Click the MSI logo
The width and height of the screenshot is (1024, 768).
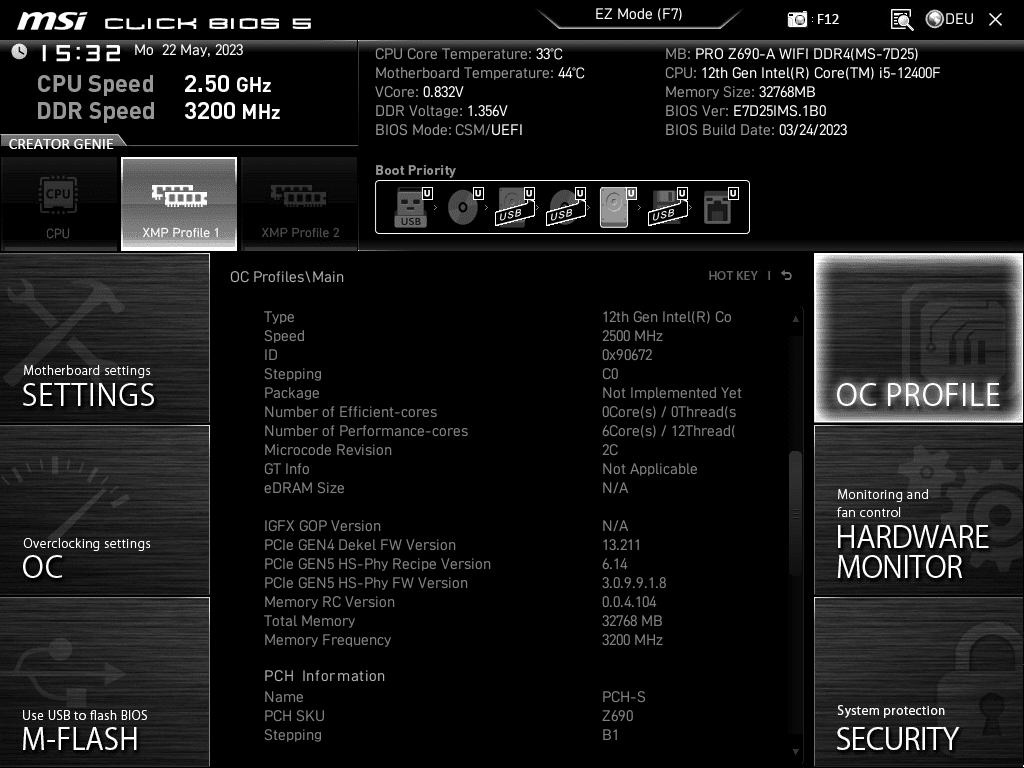[52, 21]
